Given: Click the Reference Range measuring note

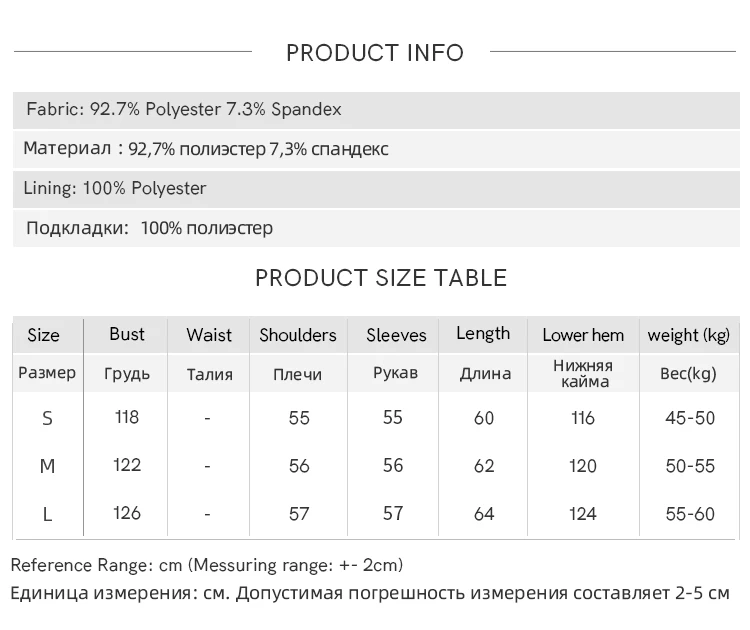Looking at the screenshot, I should [x=207, y=565].
